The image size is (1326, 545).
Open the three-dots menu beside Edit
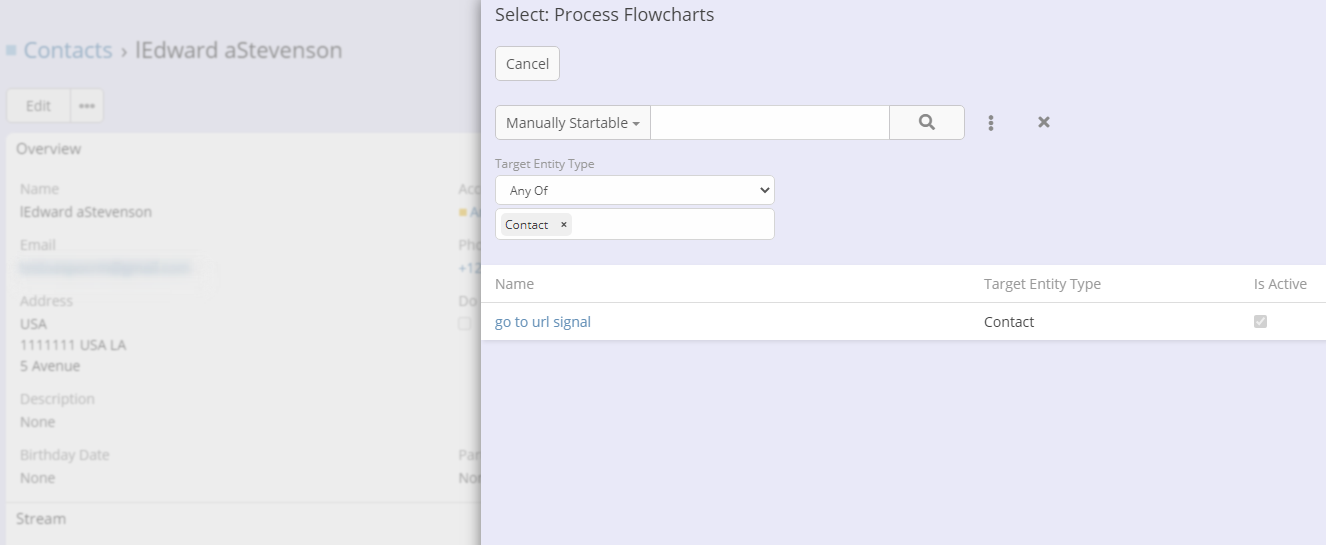pos(86,106)
